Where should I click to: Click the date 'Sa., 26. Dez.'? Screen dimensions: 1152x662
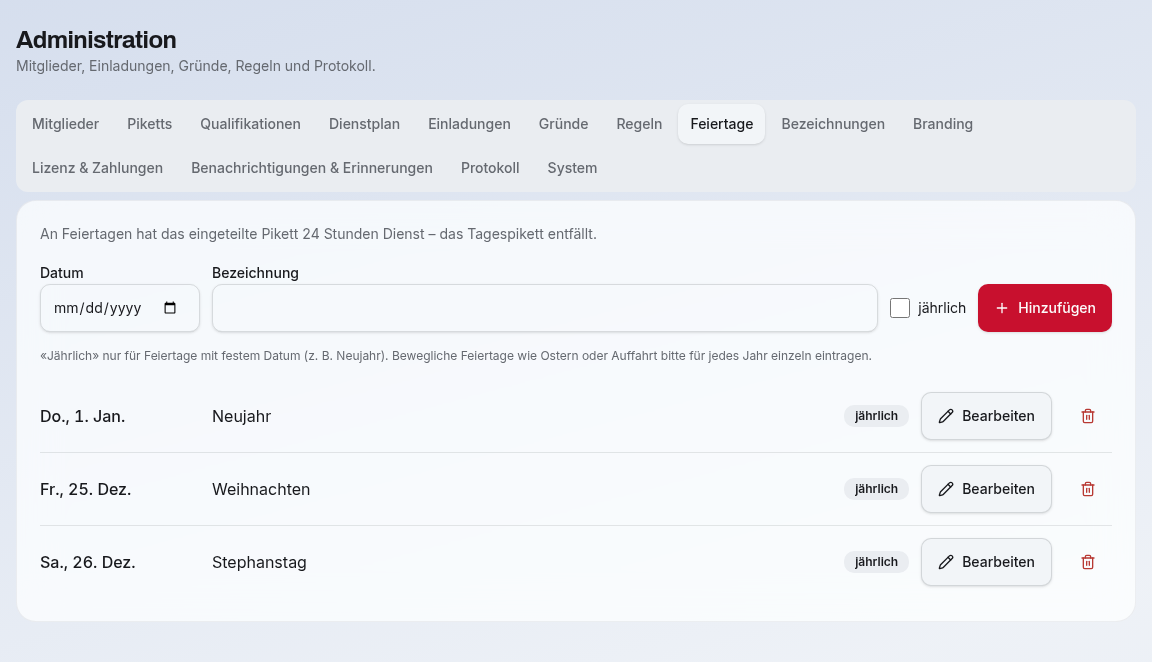click(87, 563)
